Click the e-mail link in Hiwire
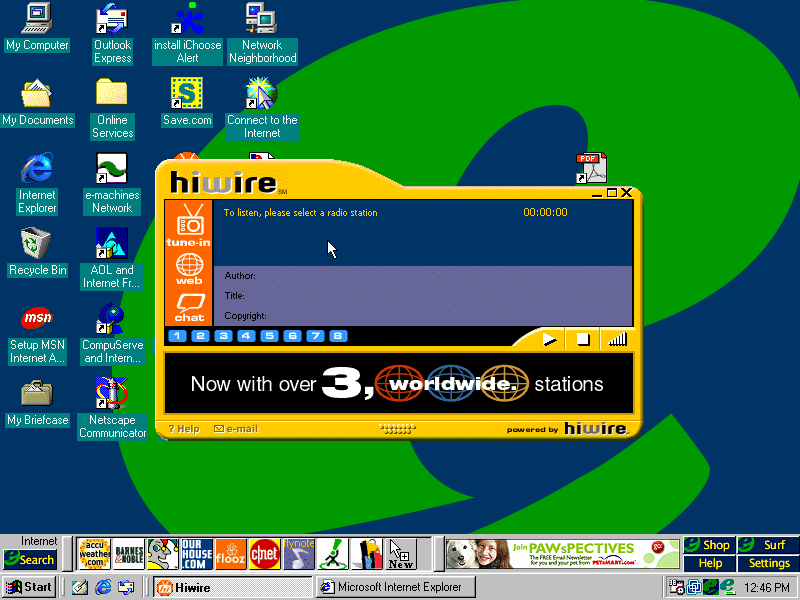 (x=236, y=429)
